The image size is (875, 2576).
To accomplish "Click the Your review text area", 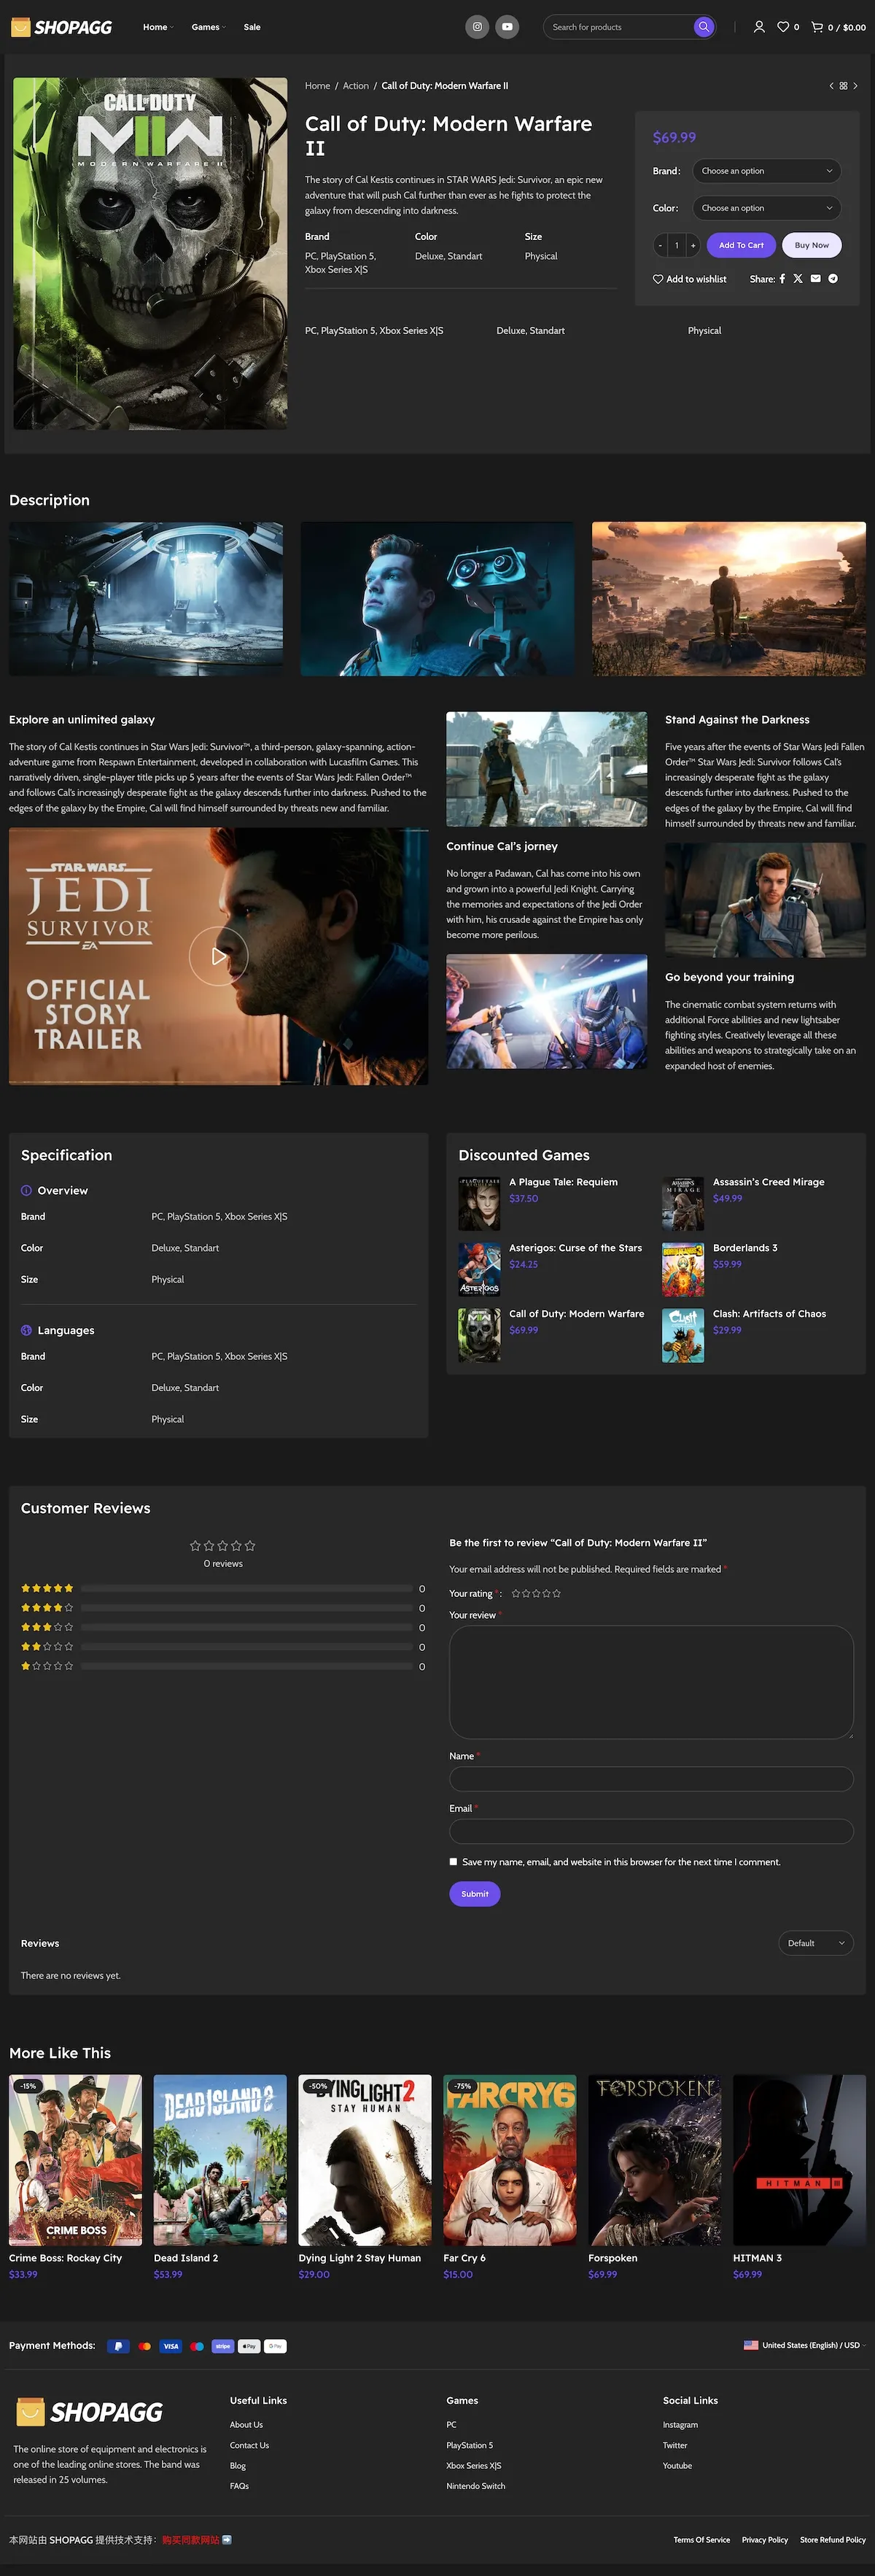I will point(651,1682).
